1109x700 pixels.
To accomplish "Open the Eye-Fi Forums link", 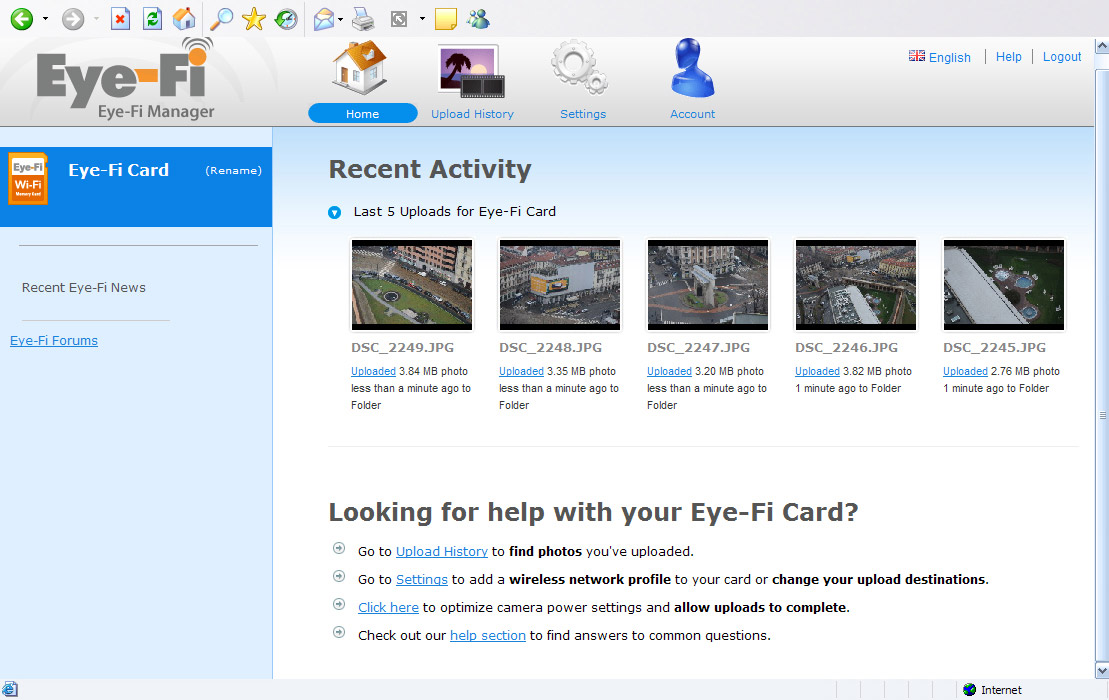I will coord(54,341).
